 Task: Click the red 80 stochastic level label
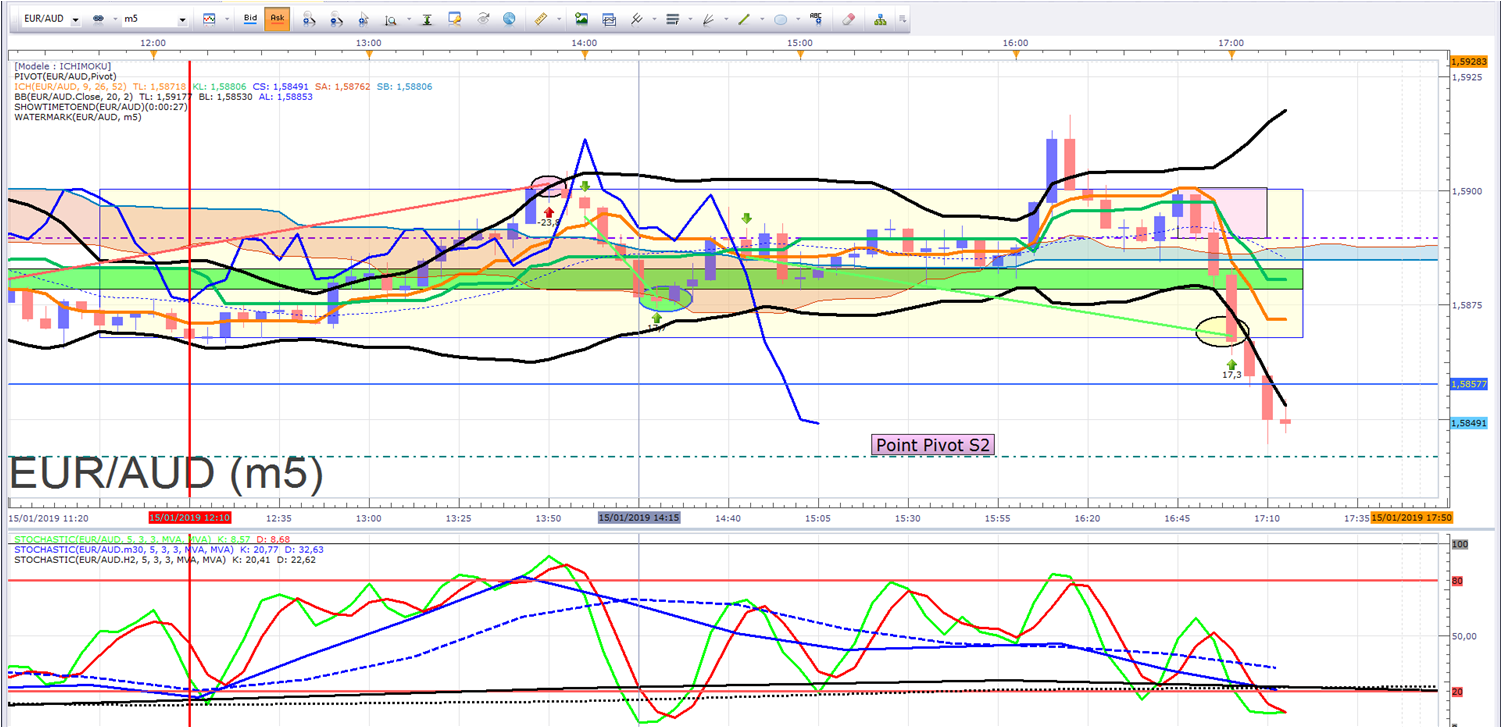pos(1457,580)
